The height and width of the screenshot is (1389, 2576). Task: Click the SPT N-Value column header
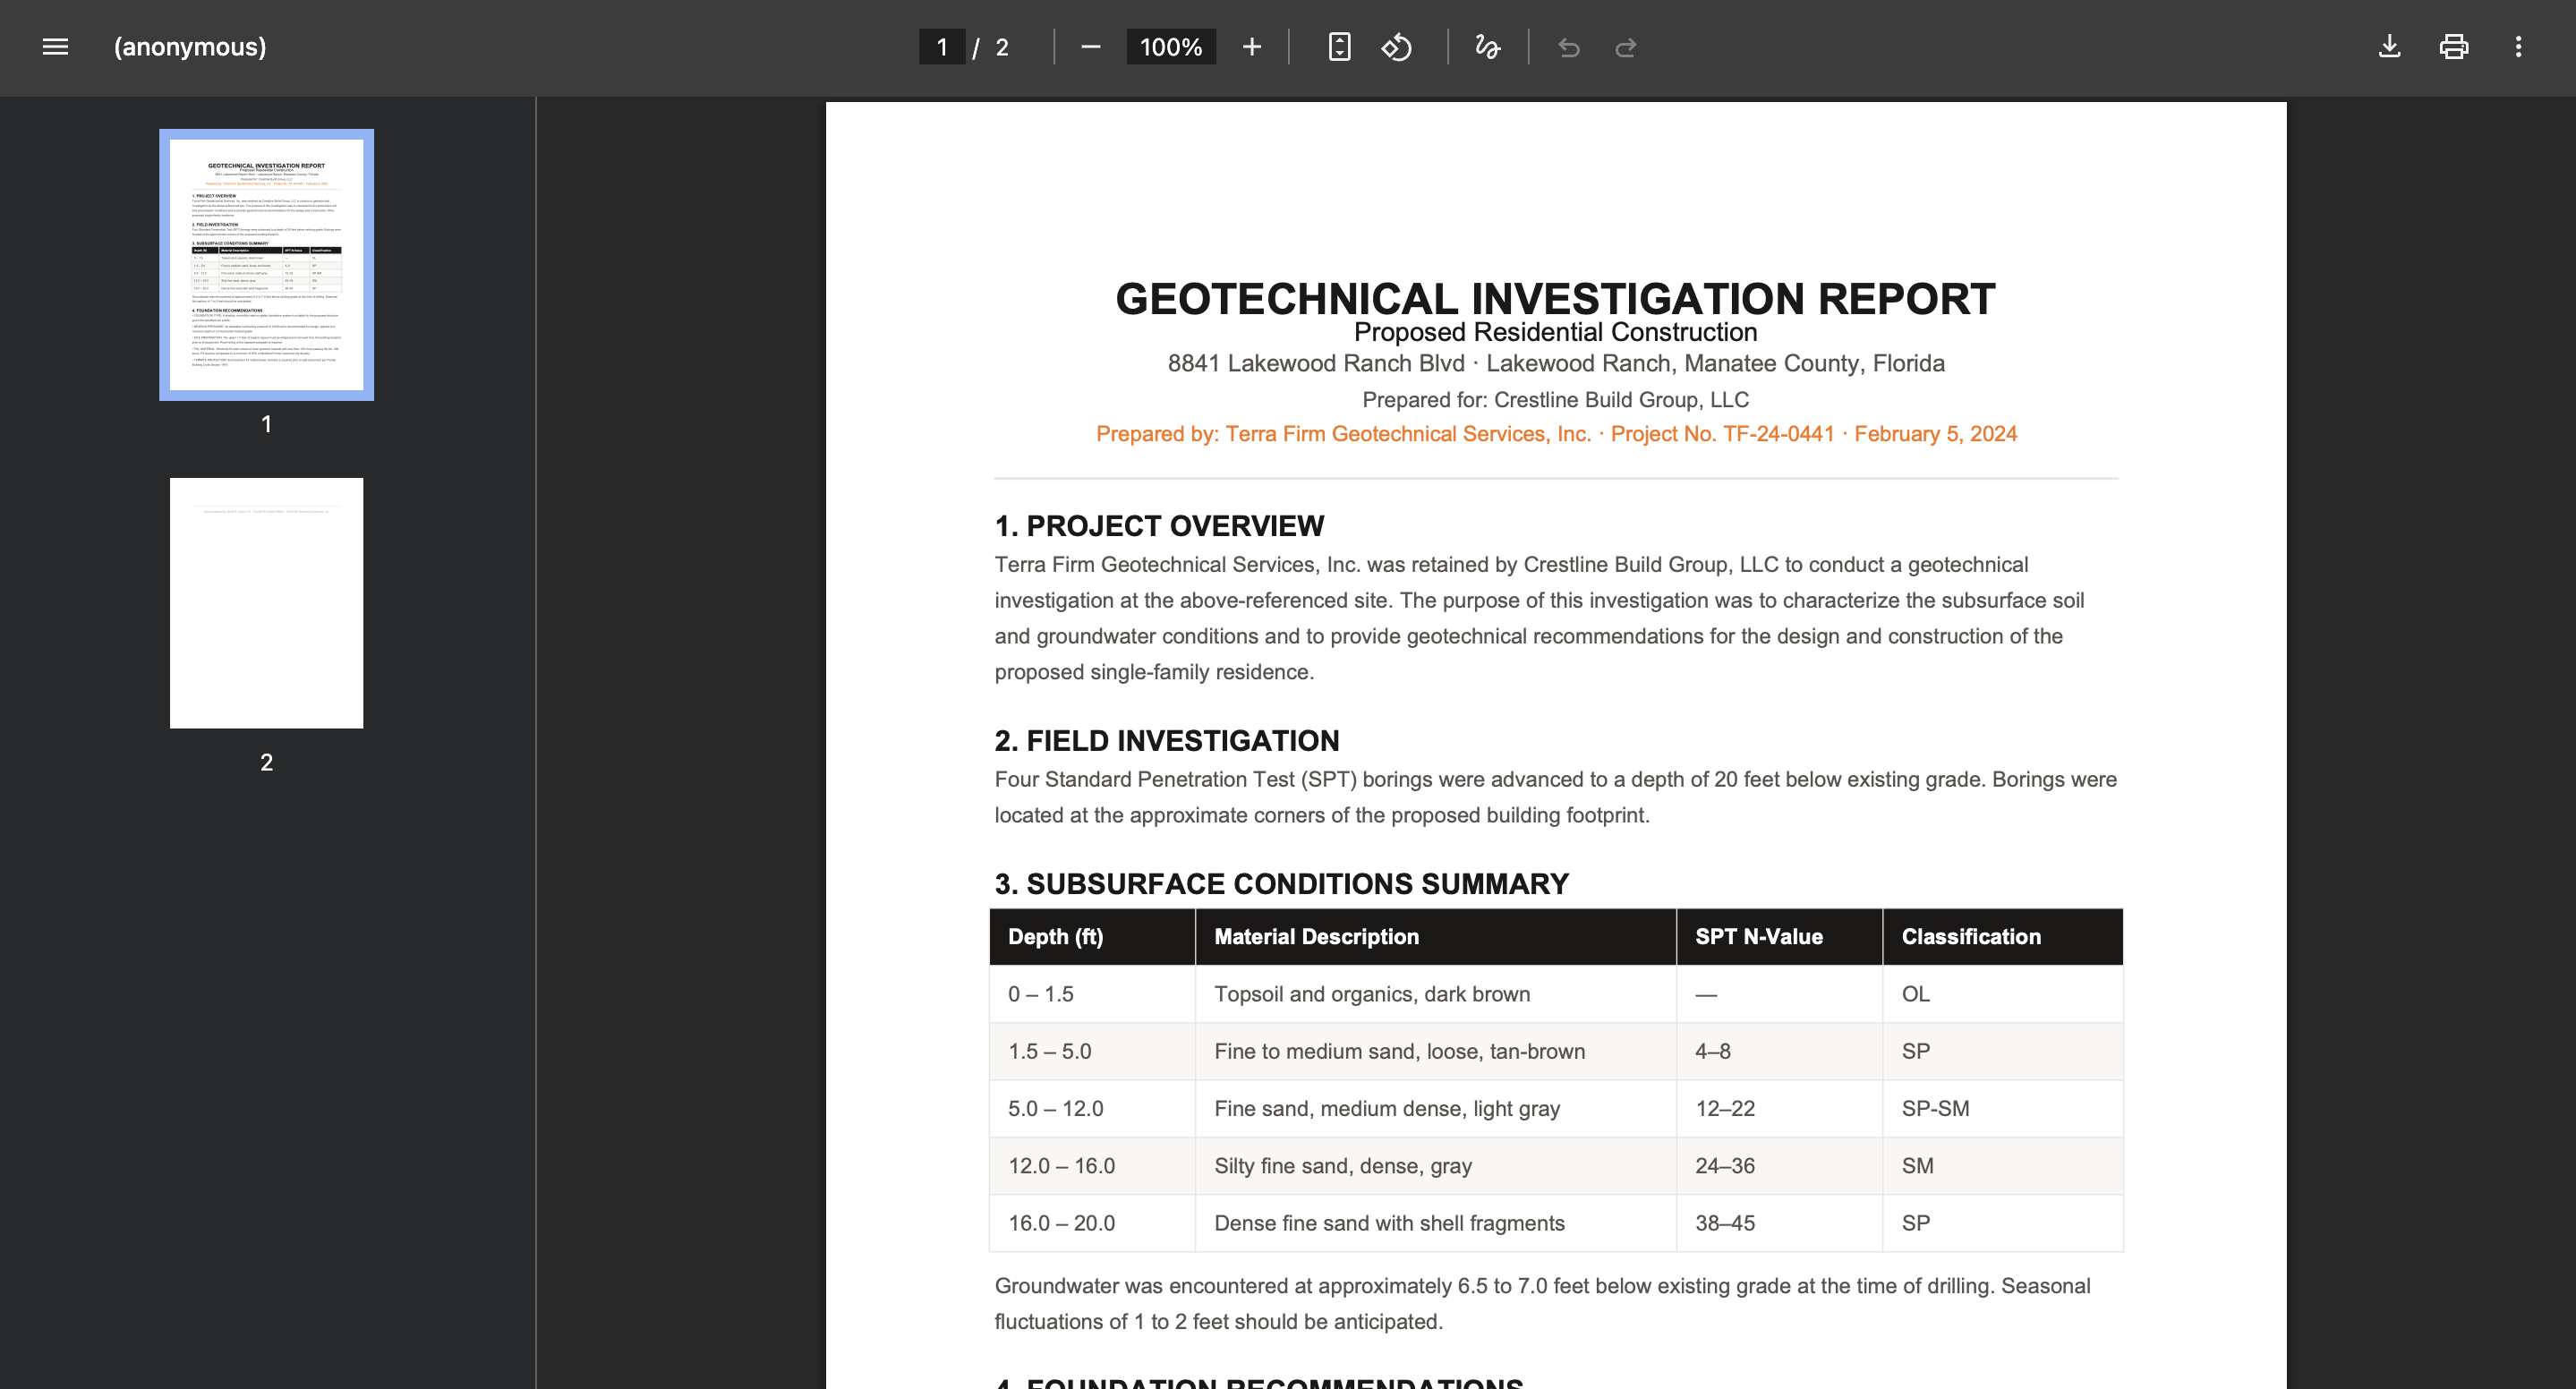(1758, 937)
